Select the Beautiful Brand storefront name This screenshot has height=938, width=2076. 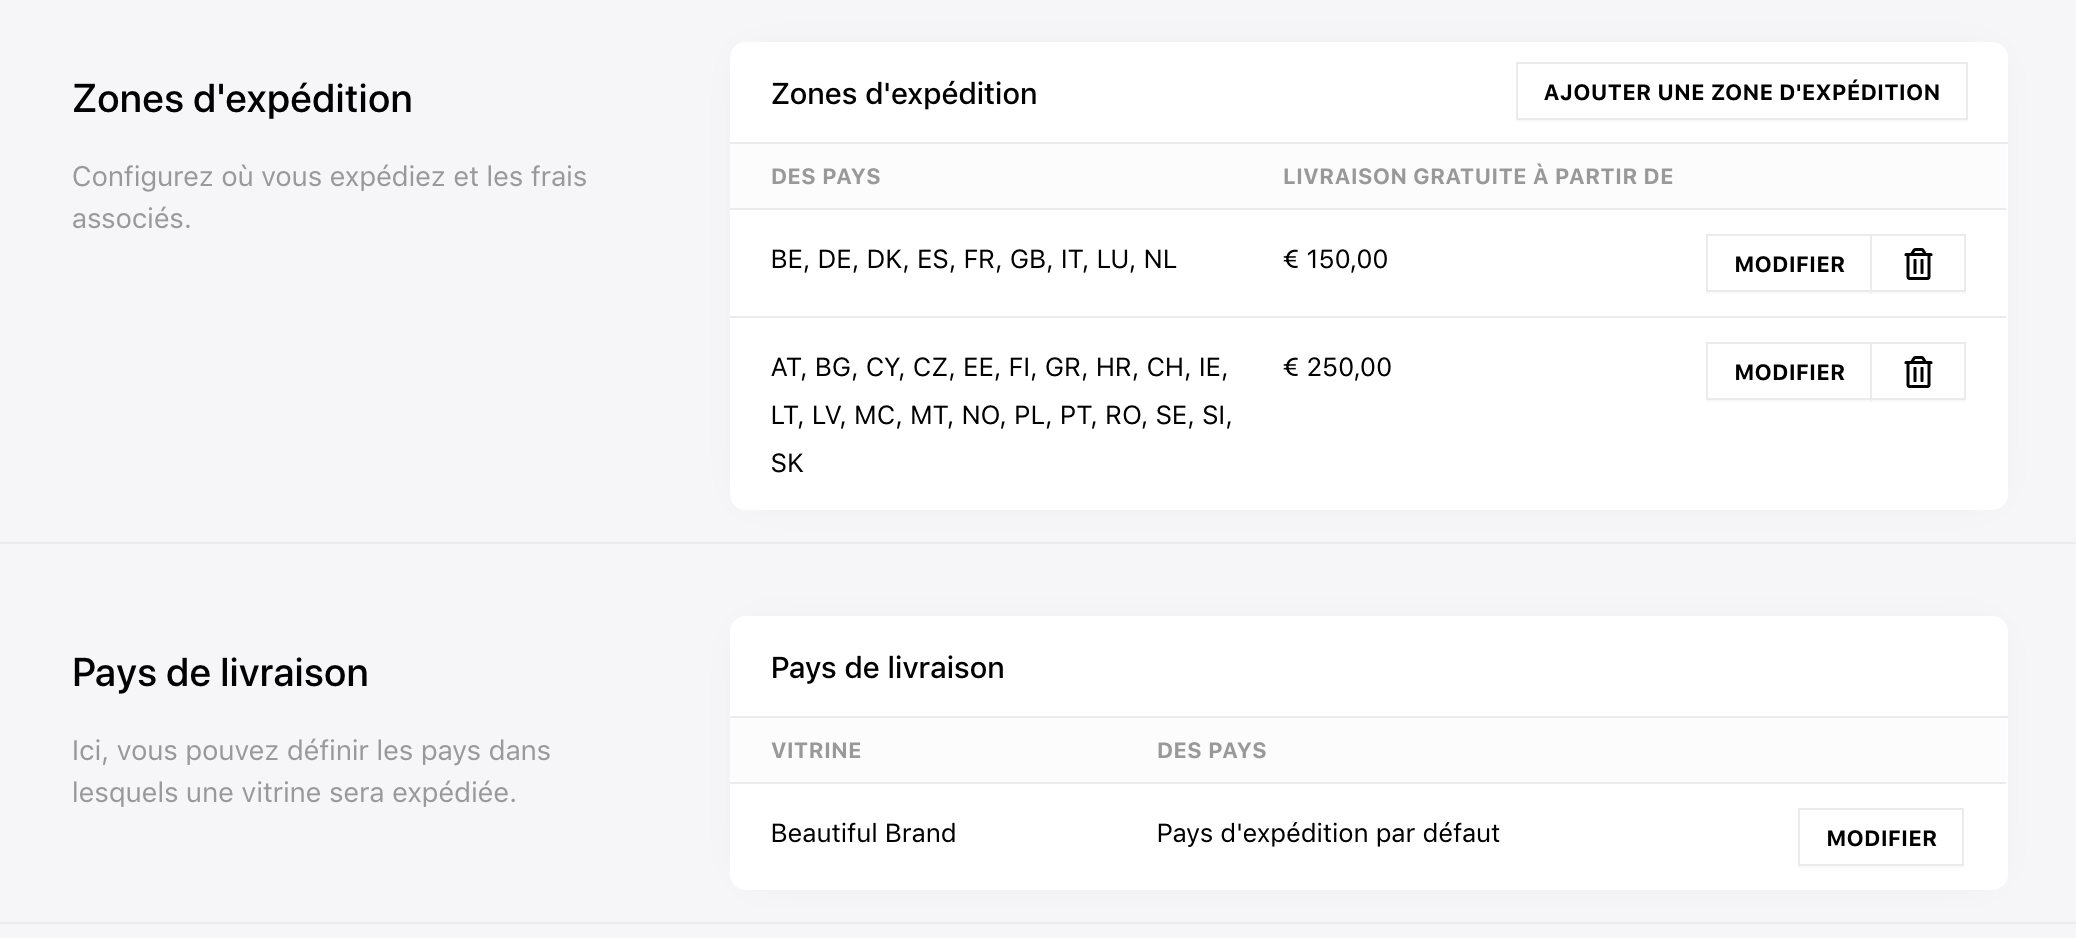863,833
